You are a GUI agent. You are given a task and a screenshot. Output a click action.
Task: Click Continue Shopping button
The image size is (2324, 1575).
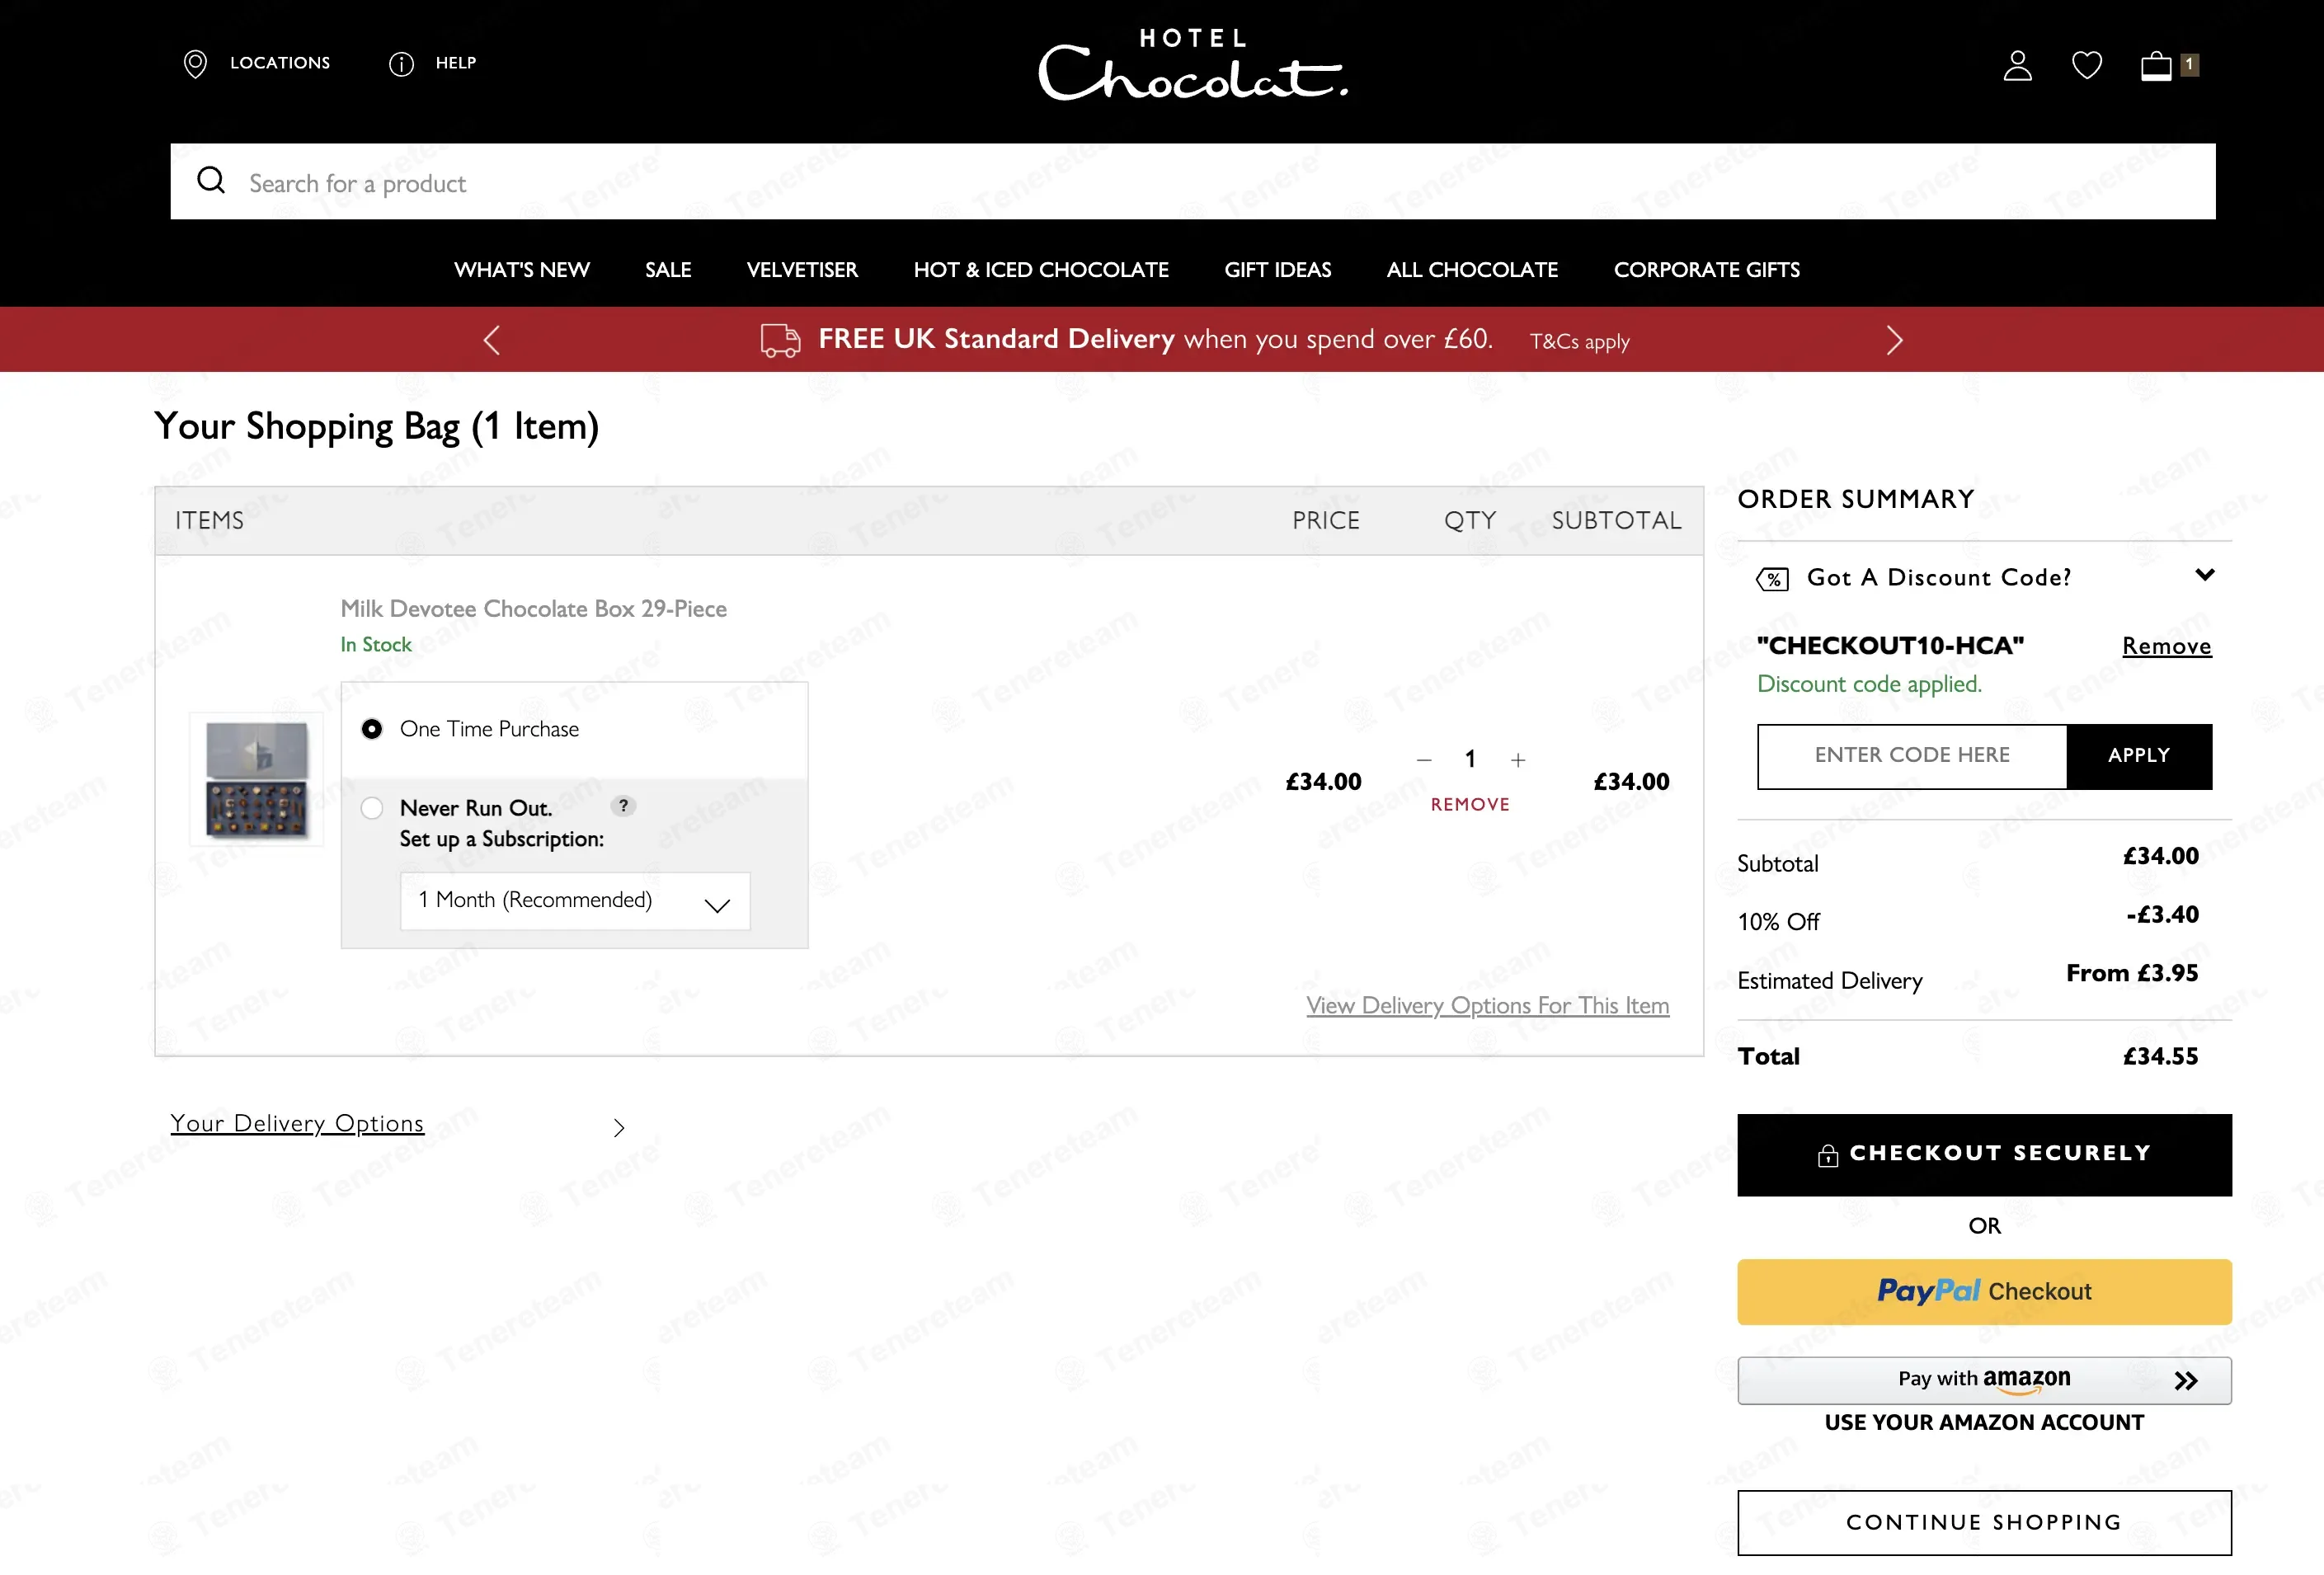pos(1984,1522)
